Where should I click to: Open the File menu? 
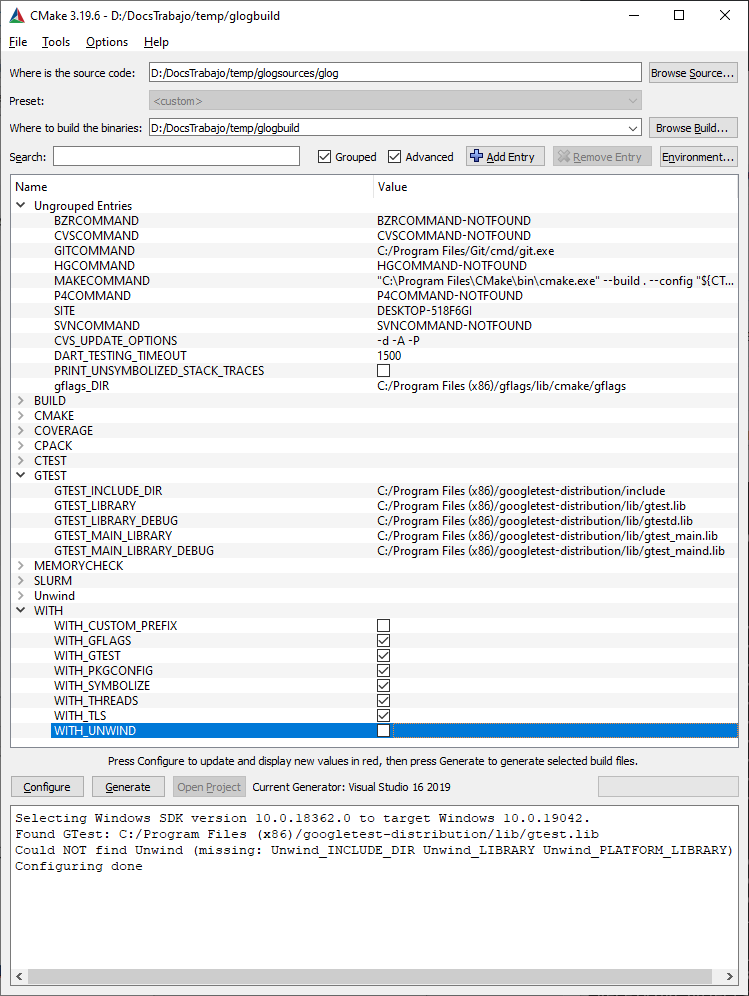tap(18, 42)
